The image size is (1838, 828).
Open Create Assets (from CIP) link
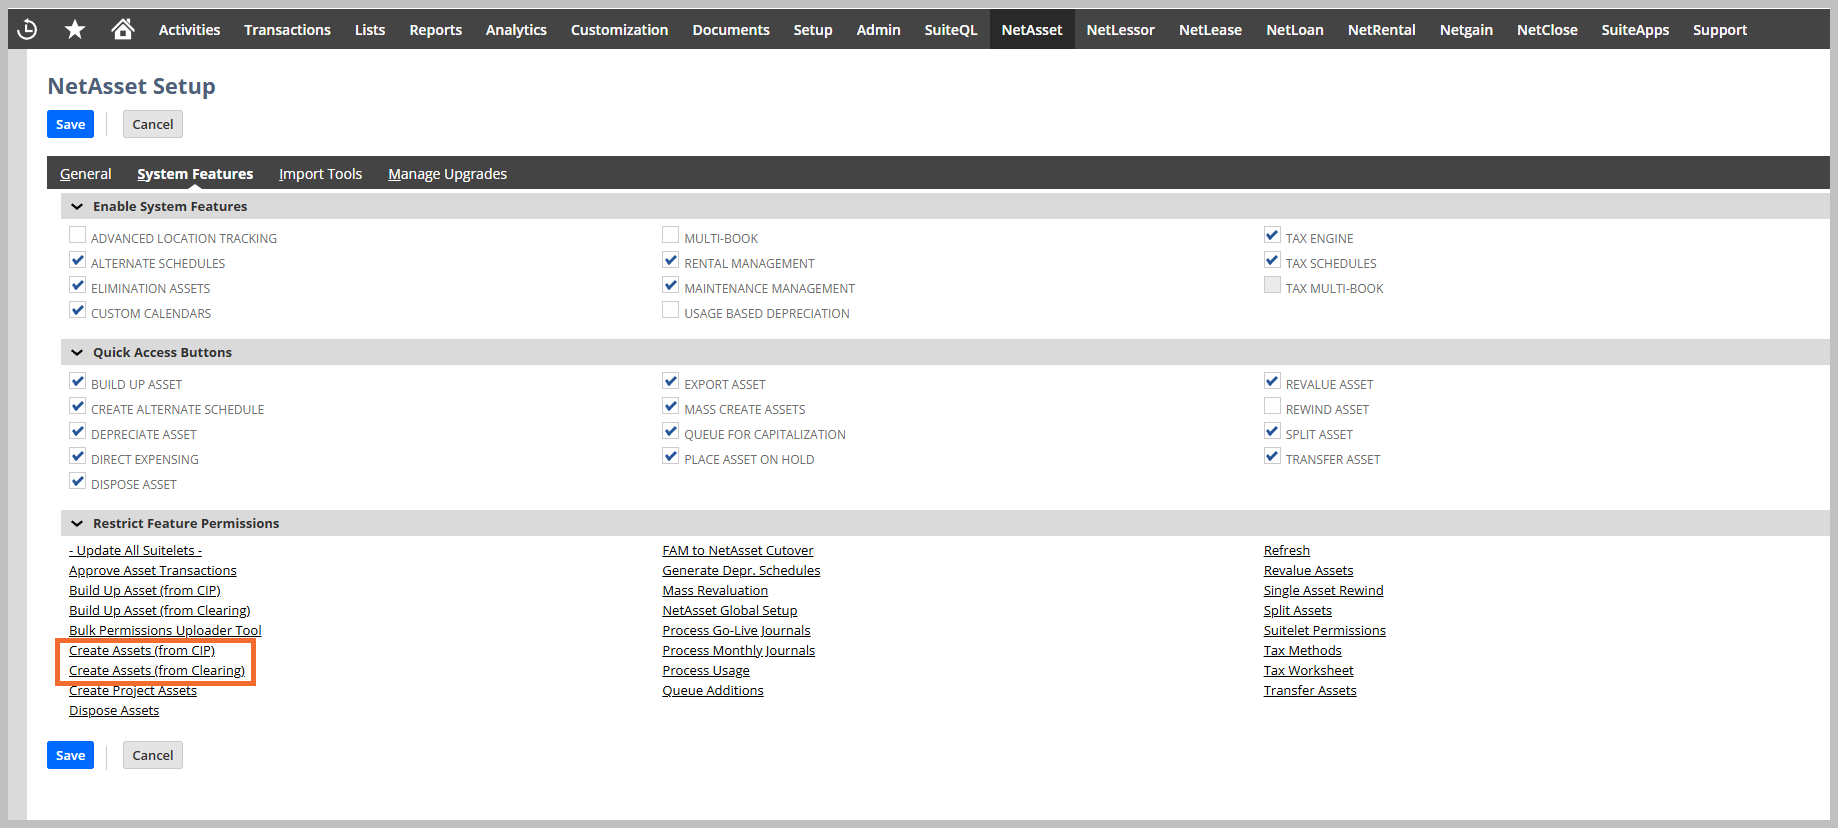(142, 650)
